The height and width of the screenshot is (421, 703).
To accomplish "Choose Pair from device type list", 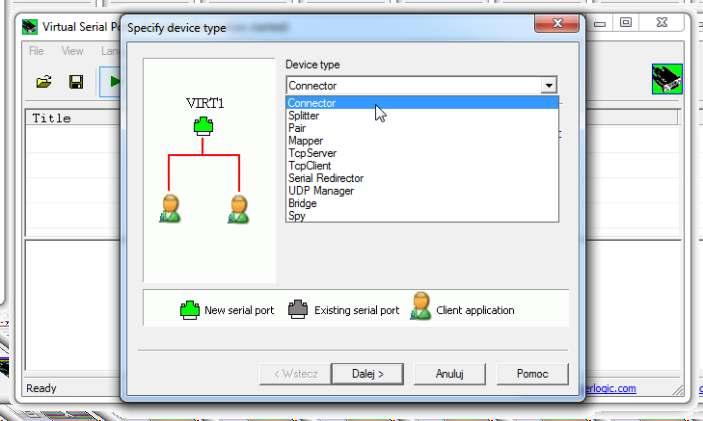I will click(x=422, y=128).
